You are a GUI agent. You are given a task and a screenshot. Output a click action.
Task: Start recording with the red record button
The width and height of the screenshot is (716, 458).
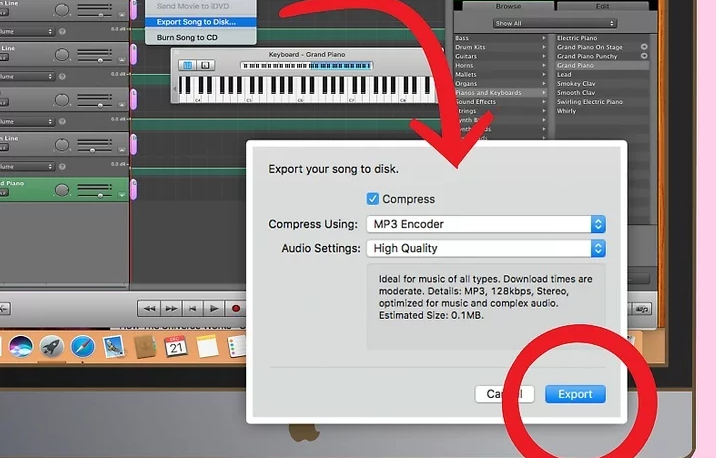(236, 309)
